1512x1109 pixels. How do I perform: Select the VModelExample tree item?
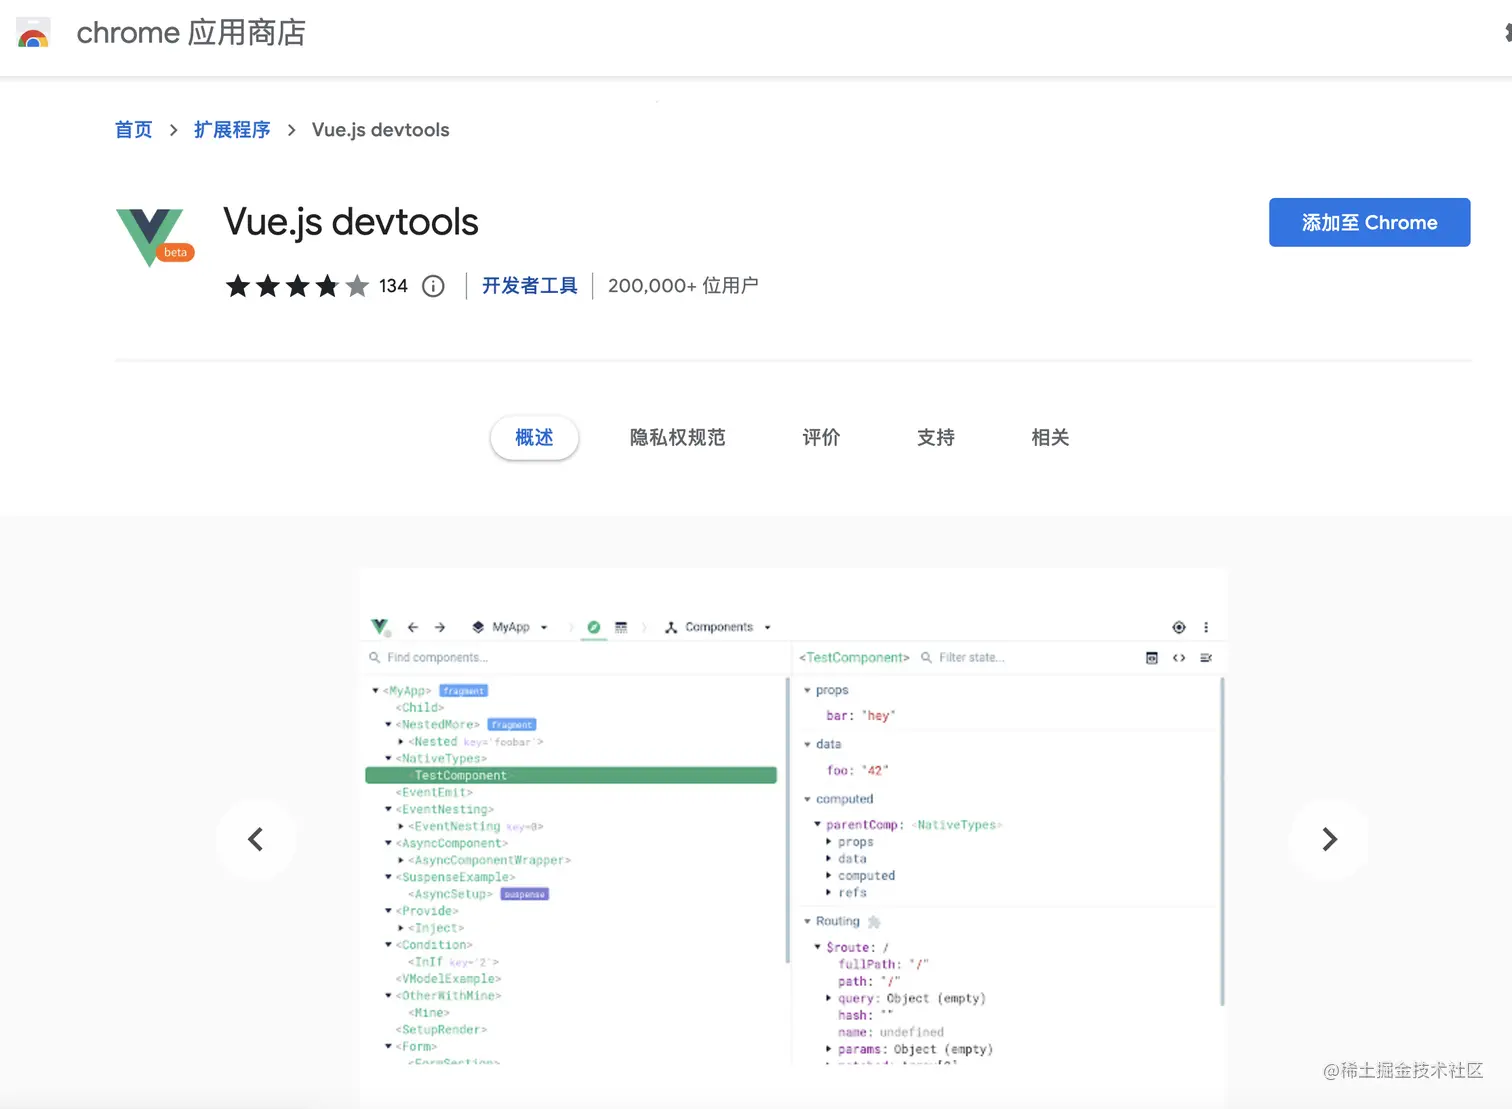tap(448, 979)
